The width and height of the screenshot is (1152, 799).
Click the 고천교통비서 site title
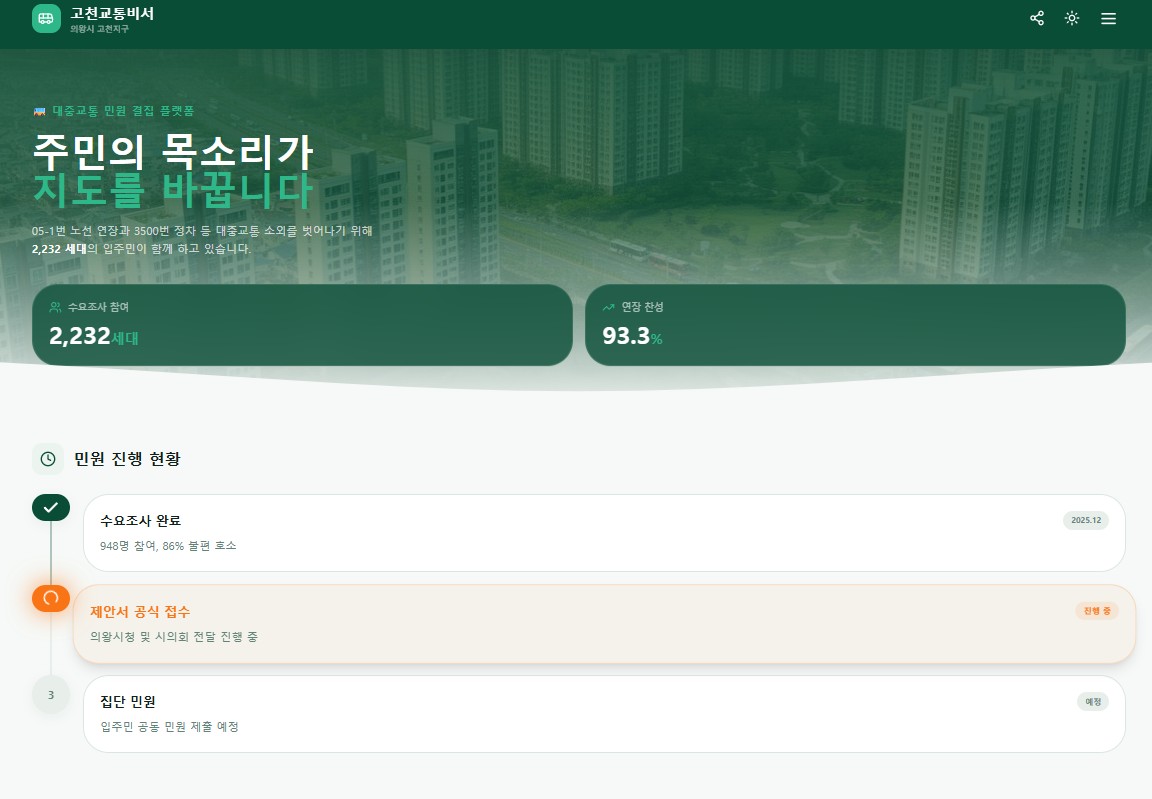click(x=110, y=14)
